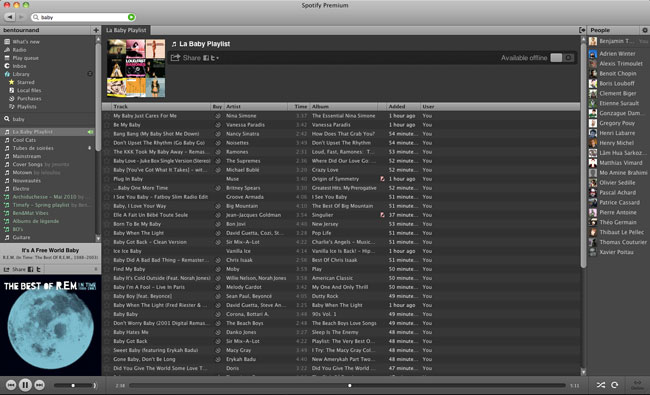Sort by Artist column header

[256, 107]
